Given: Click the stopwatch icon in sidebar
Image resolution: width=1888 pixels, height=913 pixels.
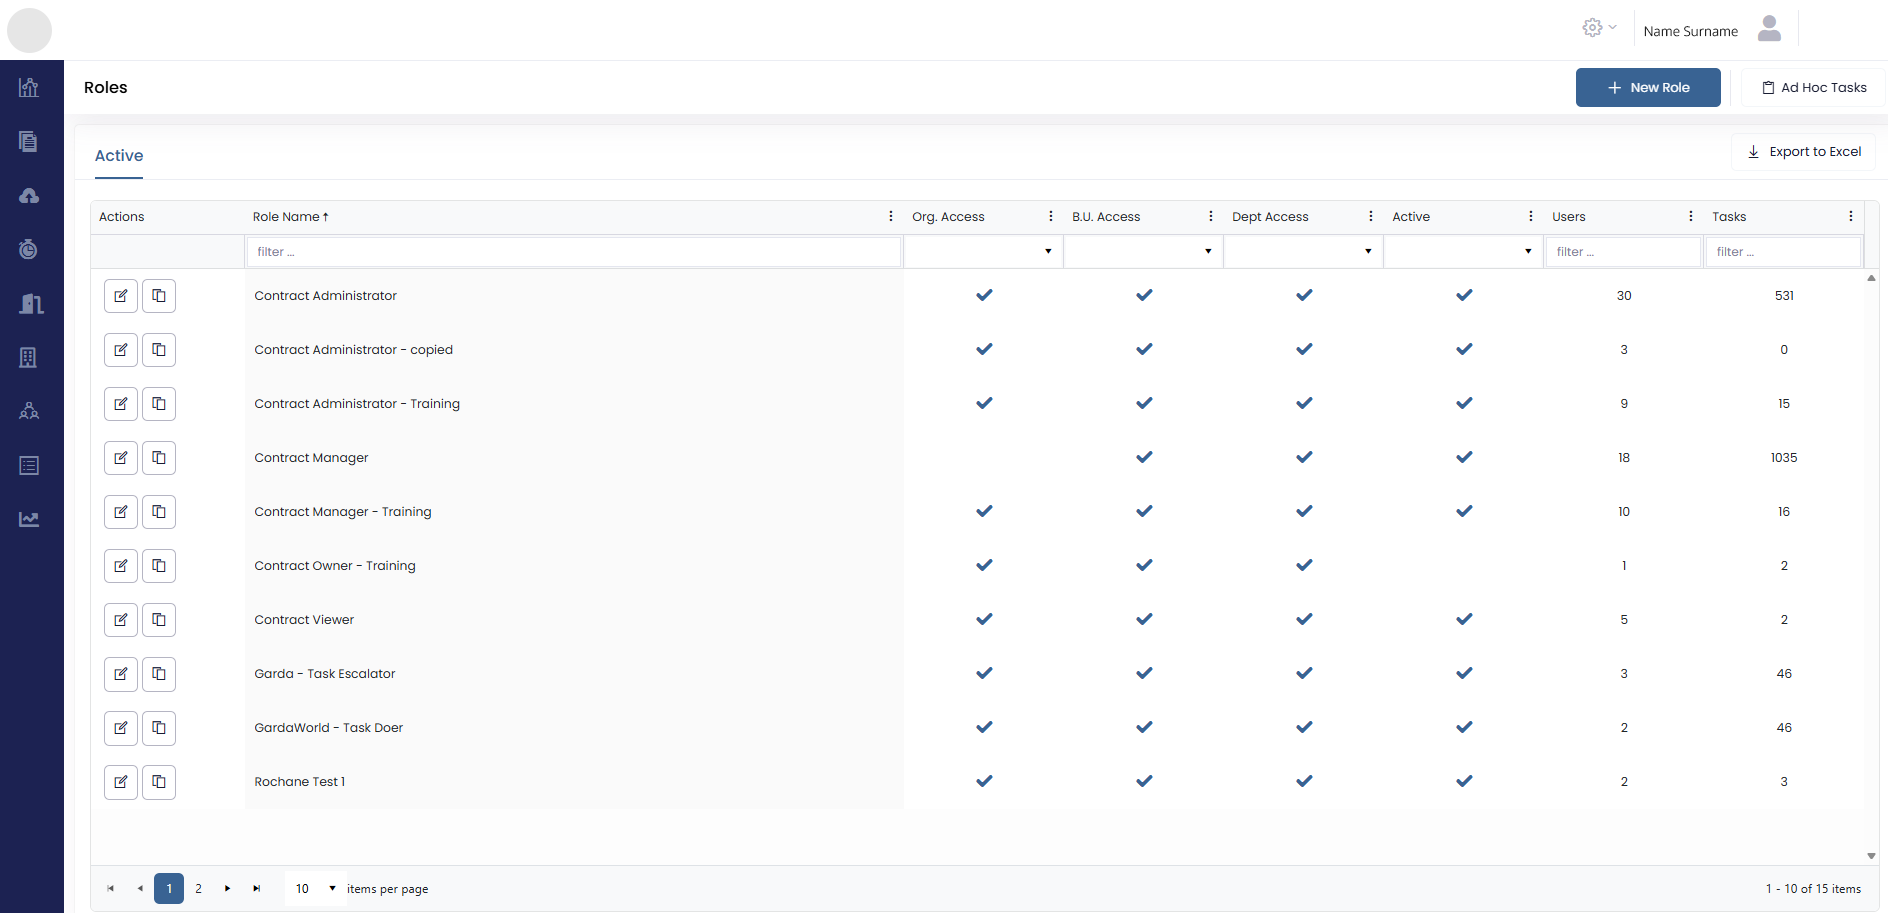Looking at the screenshot, I should pos(29,249).
